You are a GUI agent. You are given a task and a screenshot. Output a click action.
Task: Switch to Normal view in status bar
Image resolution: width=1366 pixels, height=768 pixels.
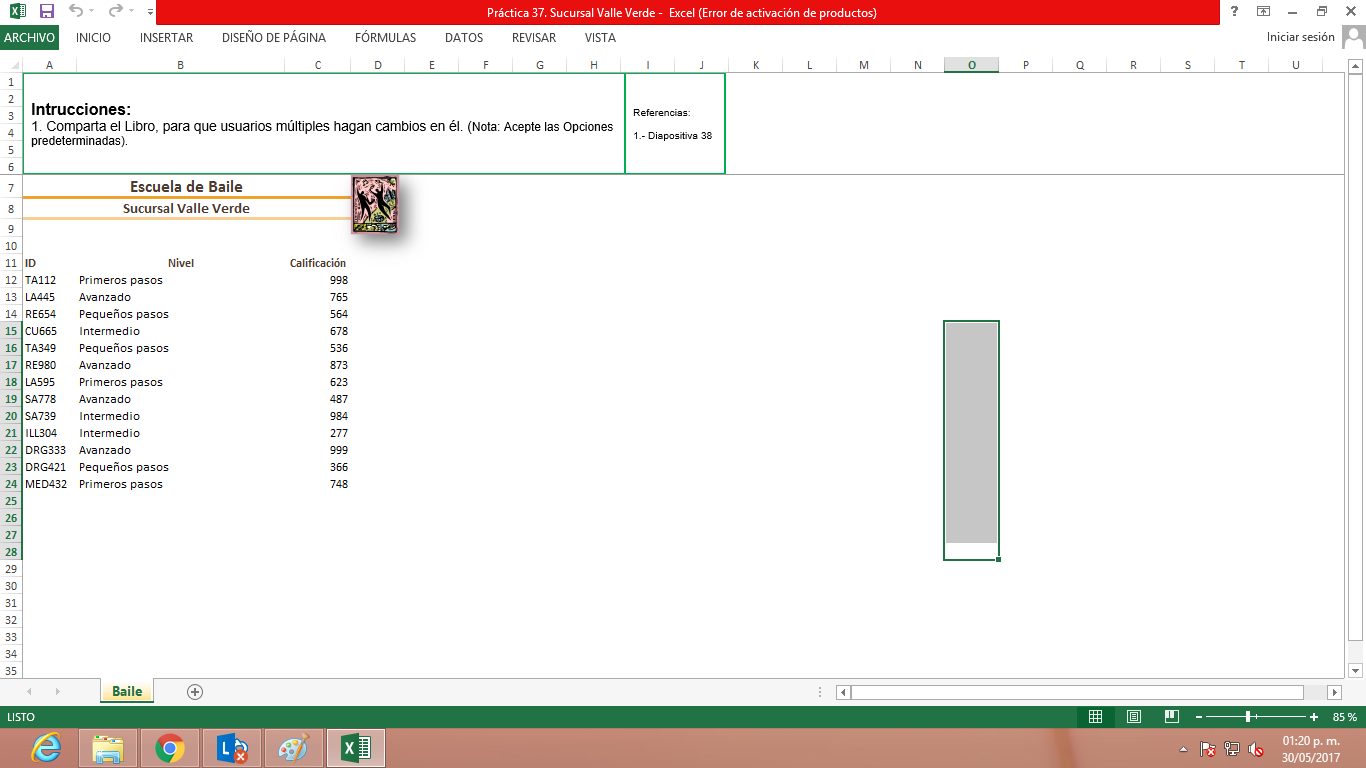pos(1095,717)
